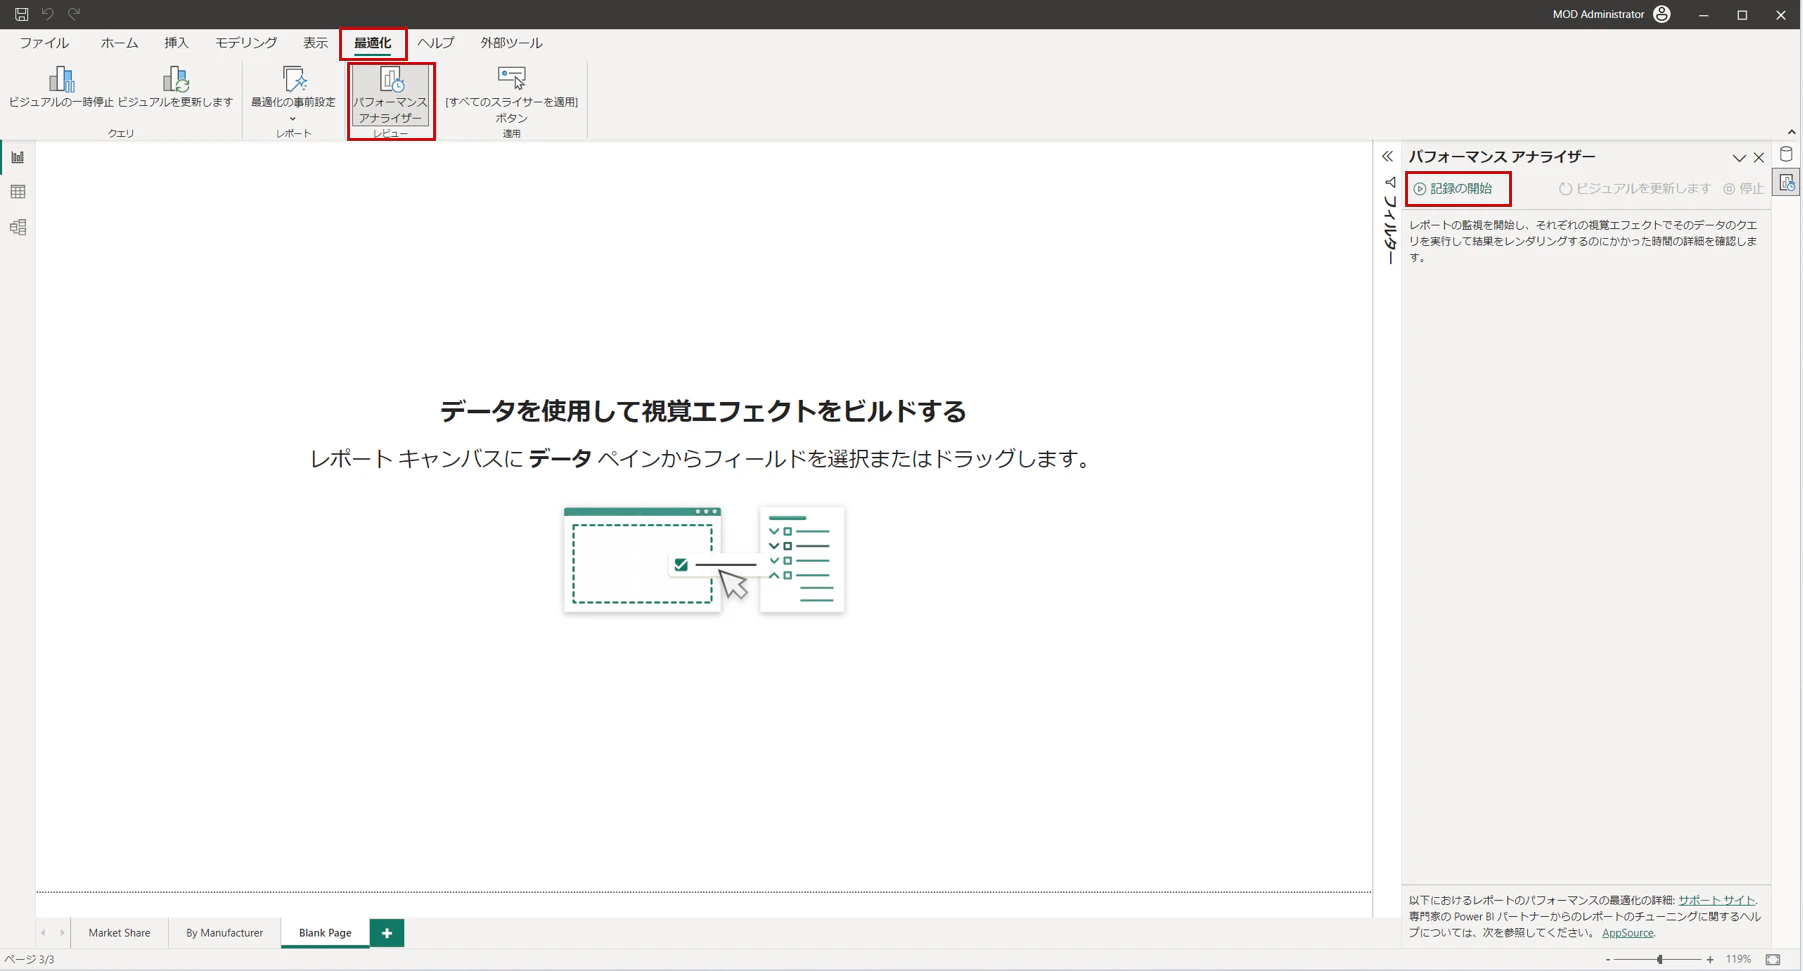Open the 表示 ribbon tab

tap(315, 43)
